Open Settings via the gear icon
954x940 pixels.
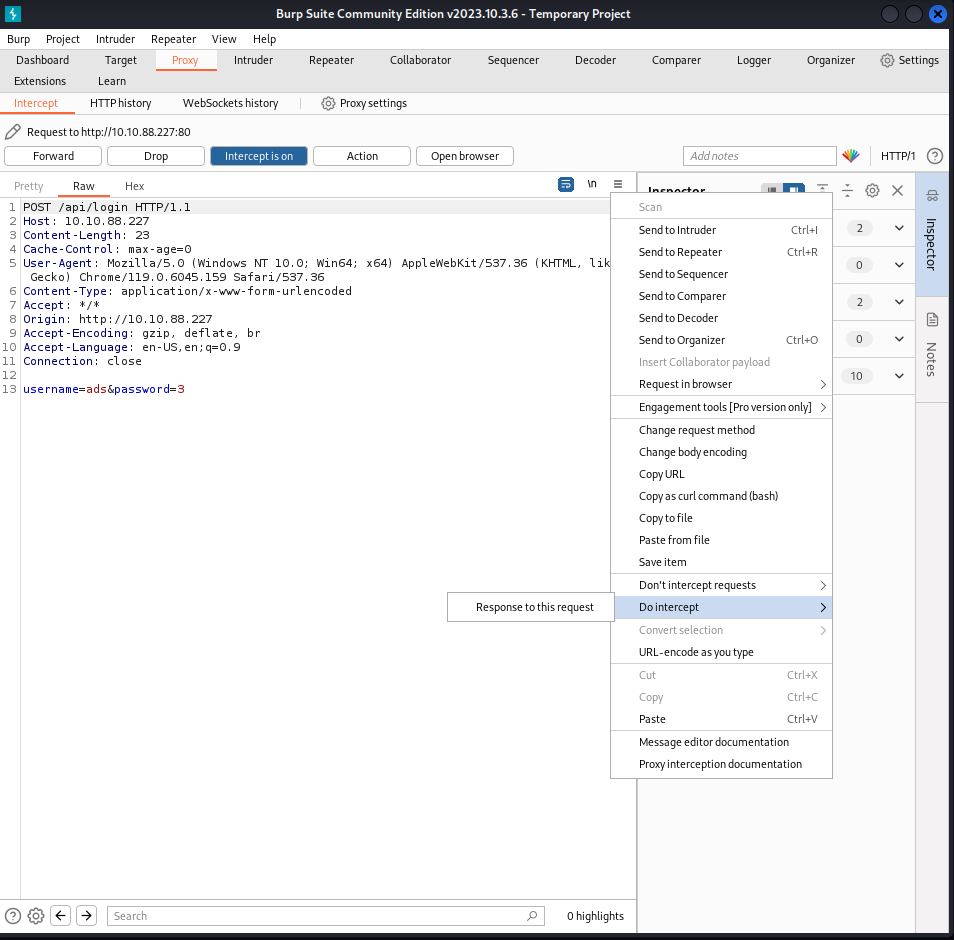887,60
